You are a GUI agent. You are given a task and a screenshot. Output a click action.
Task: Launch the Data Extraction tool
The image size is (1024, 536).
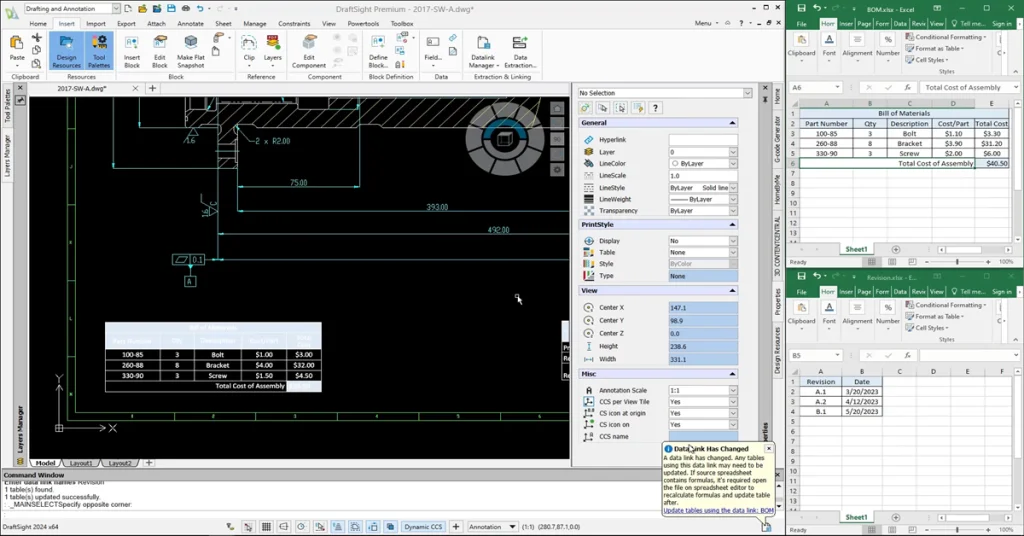click(x=520, y=50)
